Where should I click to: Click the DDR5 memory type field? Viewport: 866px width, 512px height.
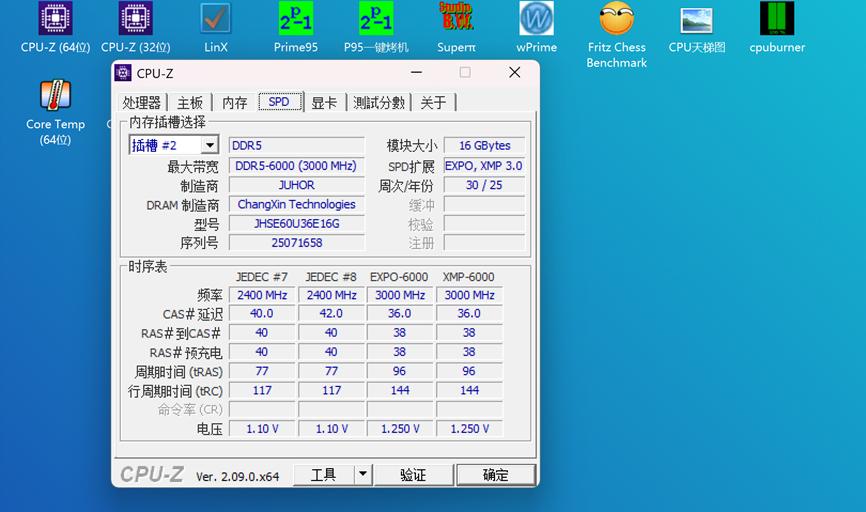tap(297, 145)
